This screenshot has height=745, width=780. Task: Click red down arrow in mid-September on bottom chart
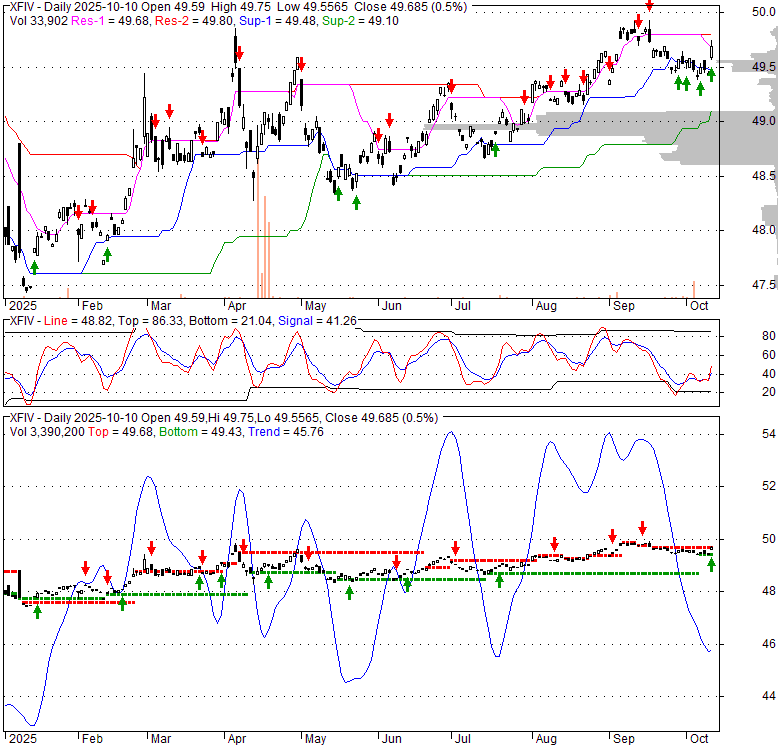coord(643,527)
